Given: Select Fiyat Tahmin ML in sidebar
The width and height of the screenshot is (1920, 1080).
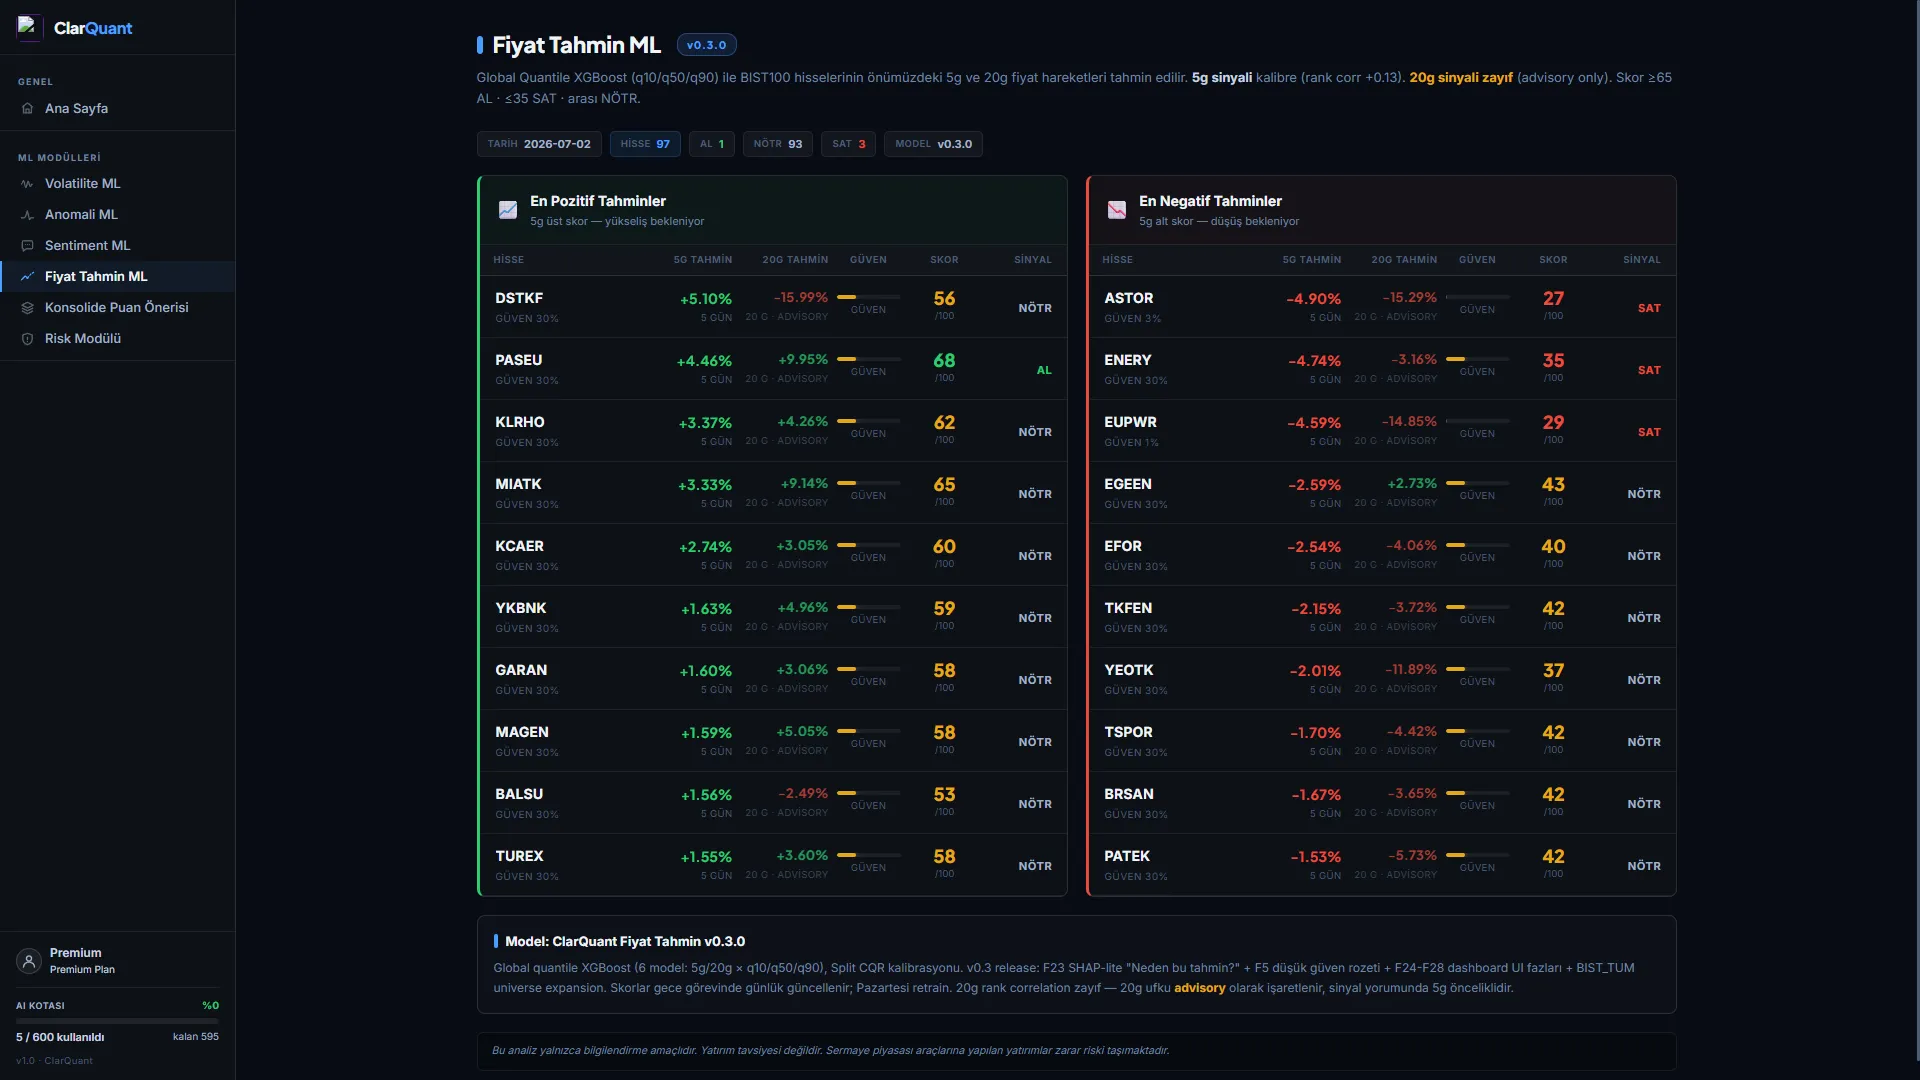Looking at the screenshot, I should tap(117, 277).
